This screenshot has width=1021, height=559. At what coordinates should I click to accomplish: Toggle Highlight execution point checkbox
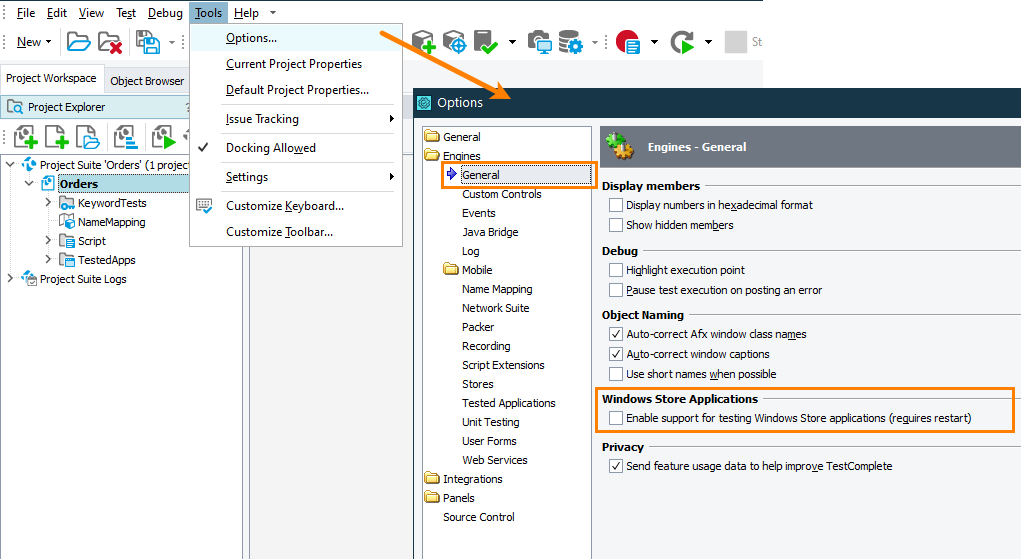(615, 270)
